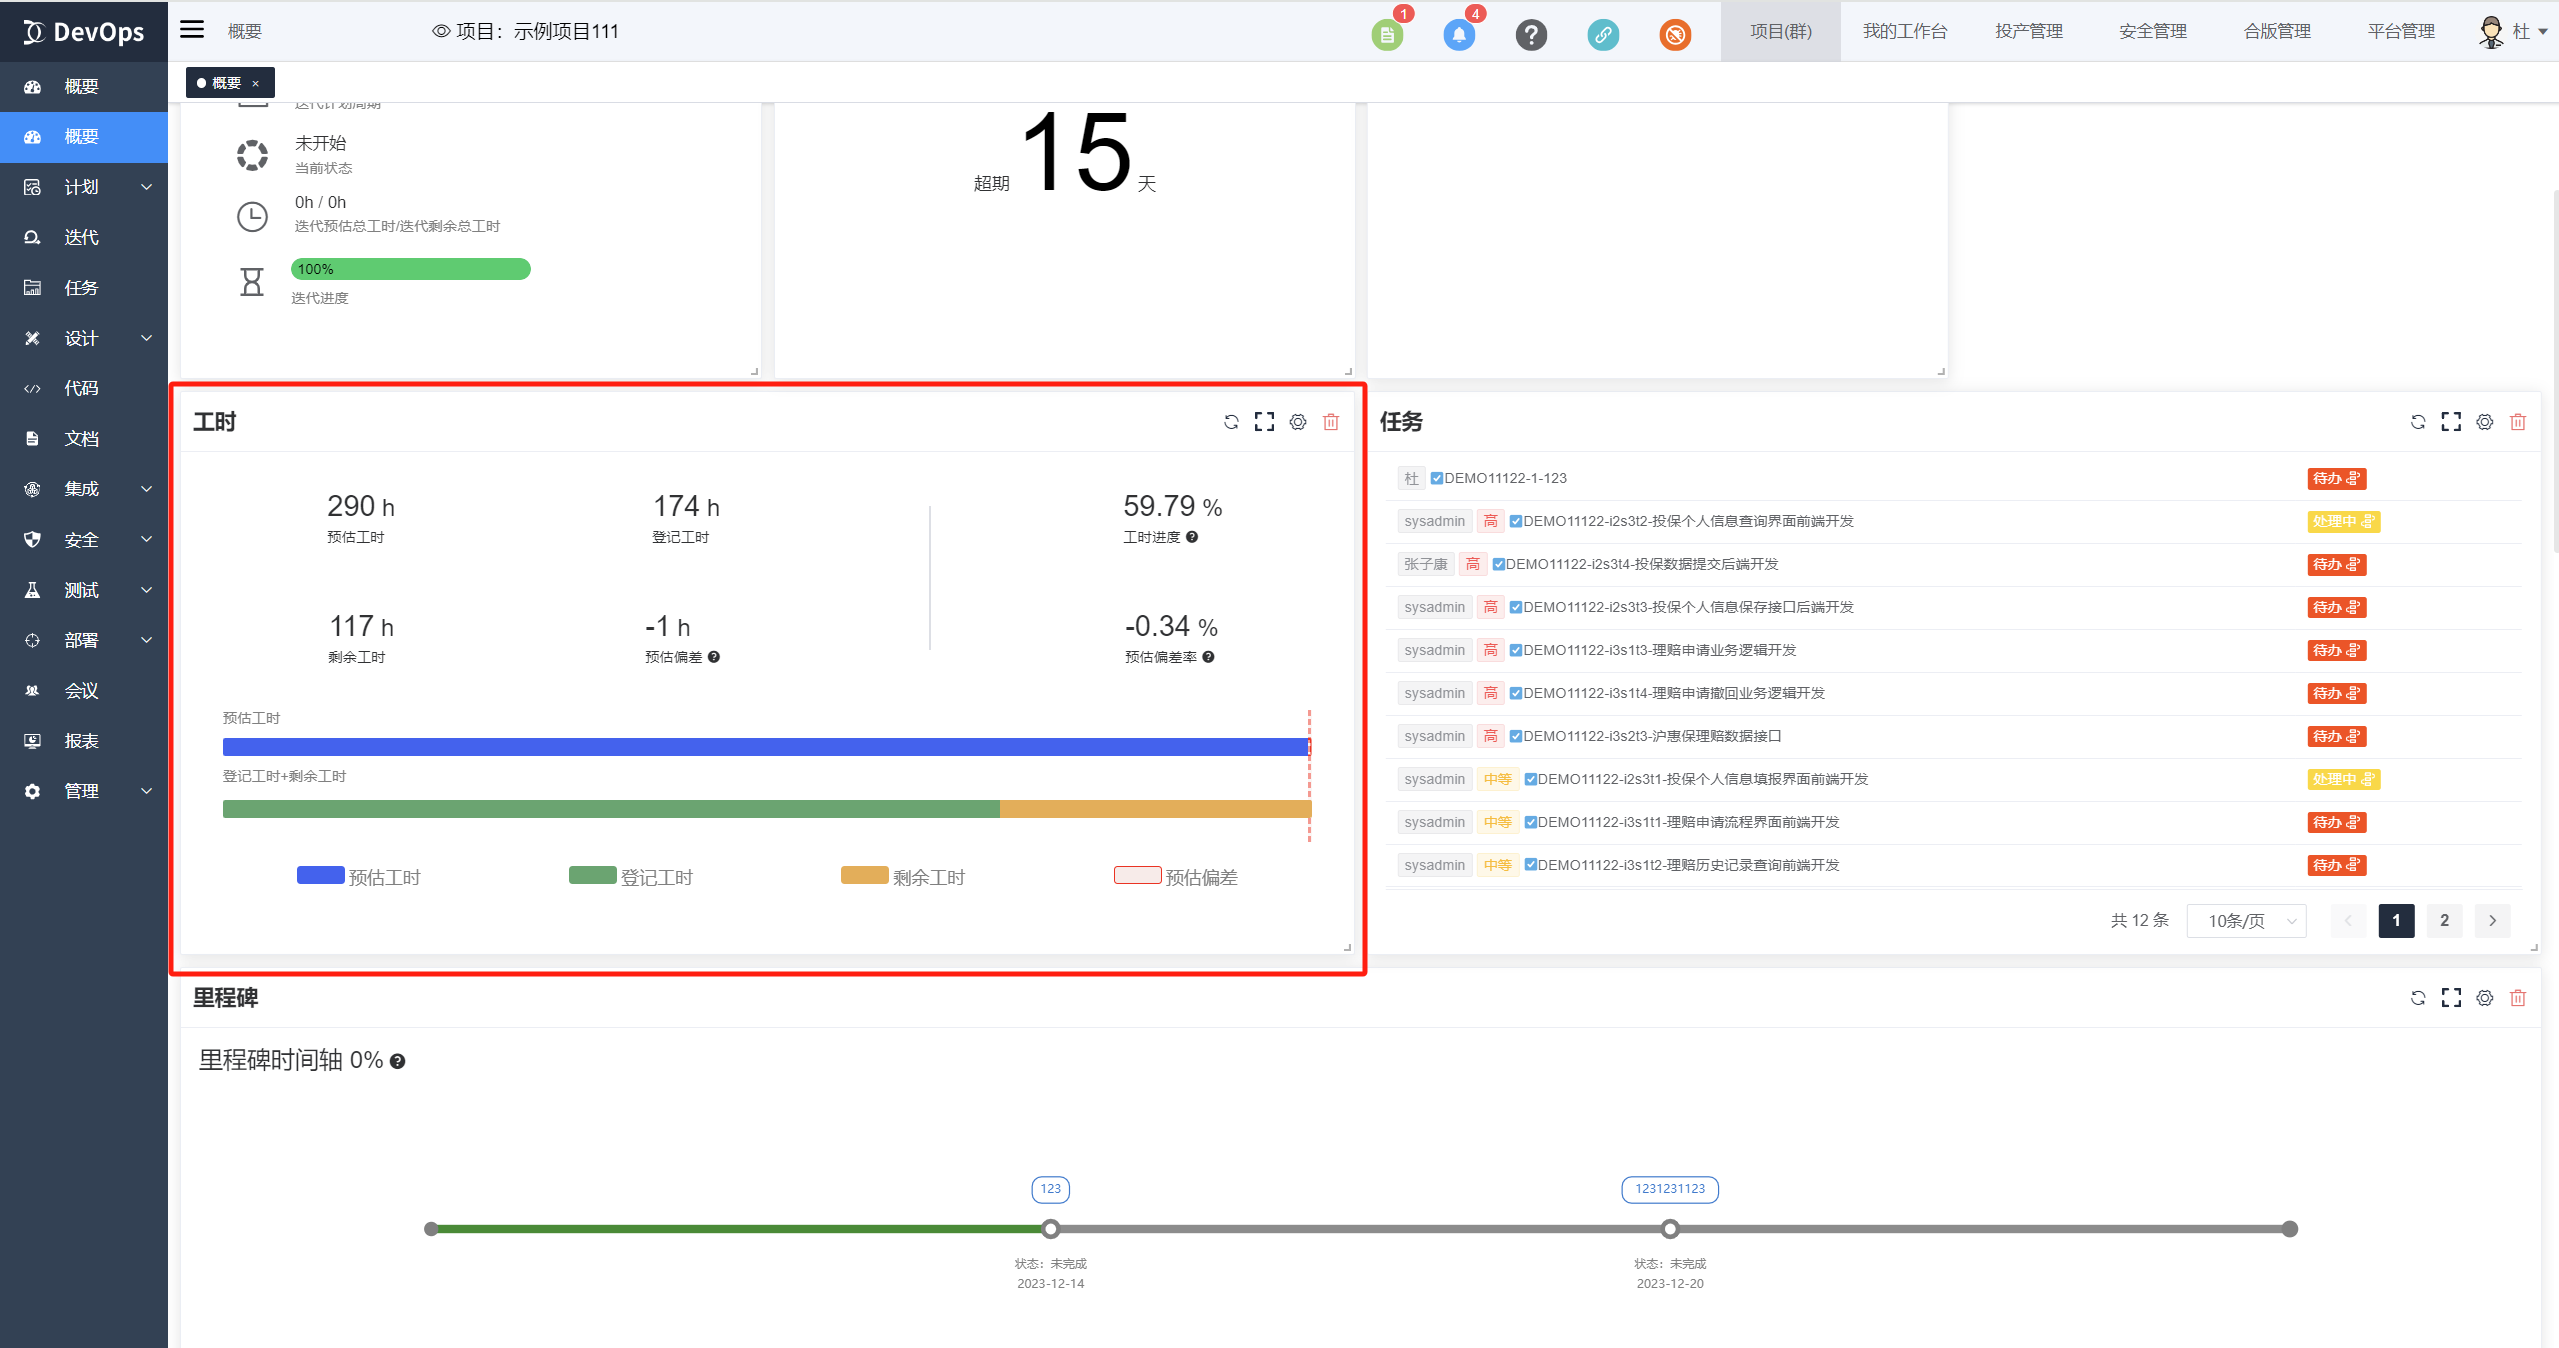Toggle the hamburger sidebar menu icon
Image resolution: width=2559 pixels, height=1348 pixels.
(192, 30)
